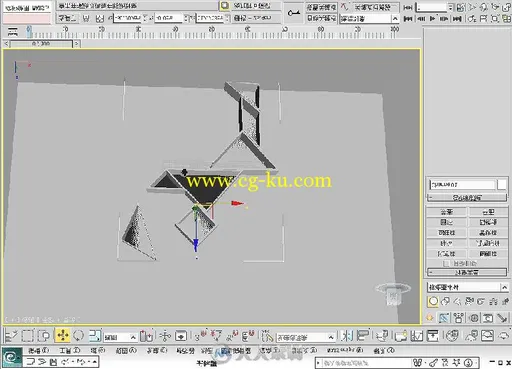Open the Select by Name tool
Image resolution: width=512 pixels, height=369 pixels.
(11, 335)
